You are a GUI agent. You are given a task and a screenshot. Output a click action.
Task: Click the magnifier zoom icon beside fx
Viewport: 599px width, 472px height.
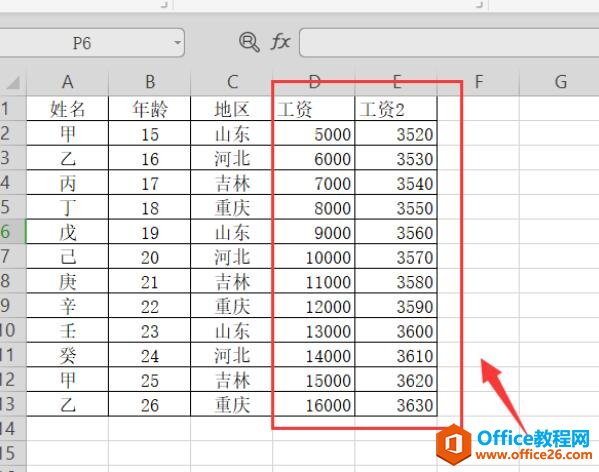[249, 42]
